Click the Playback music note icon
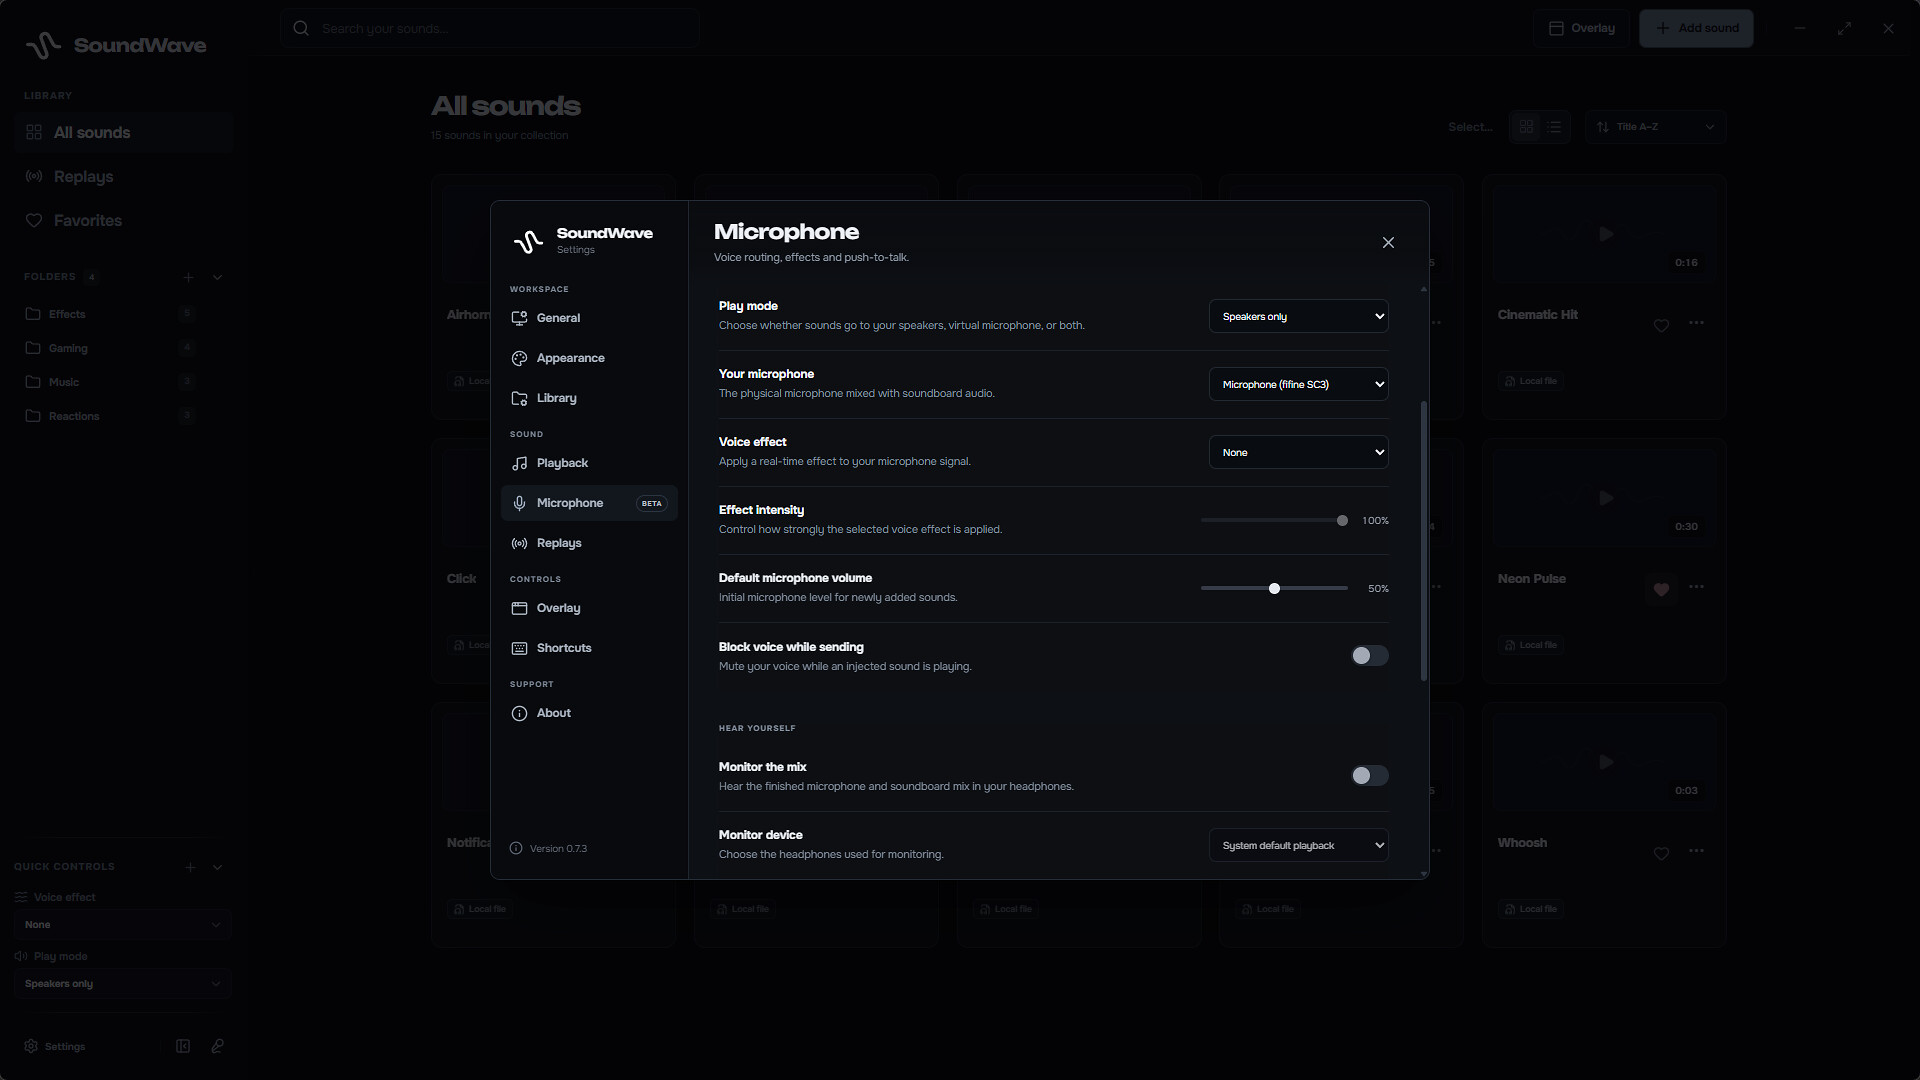Viewport: 1920px width, 1080px height. 519,463
